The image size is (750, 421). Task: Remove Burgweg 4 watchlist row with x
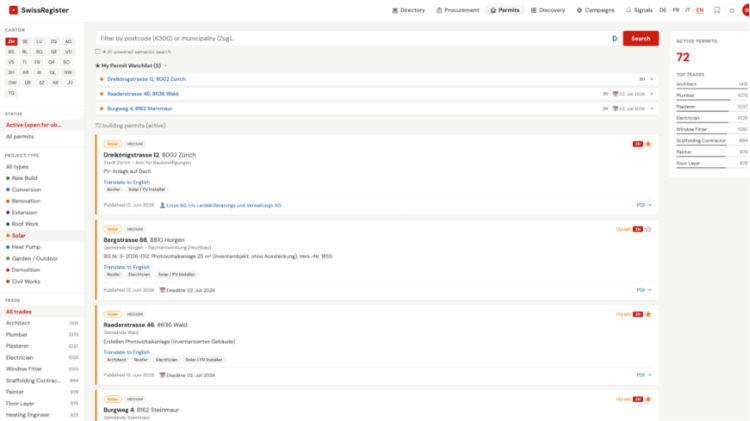pos(651,109)
